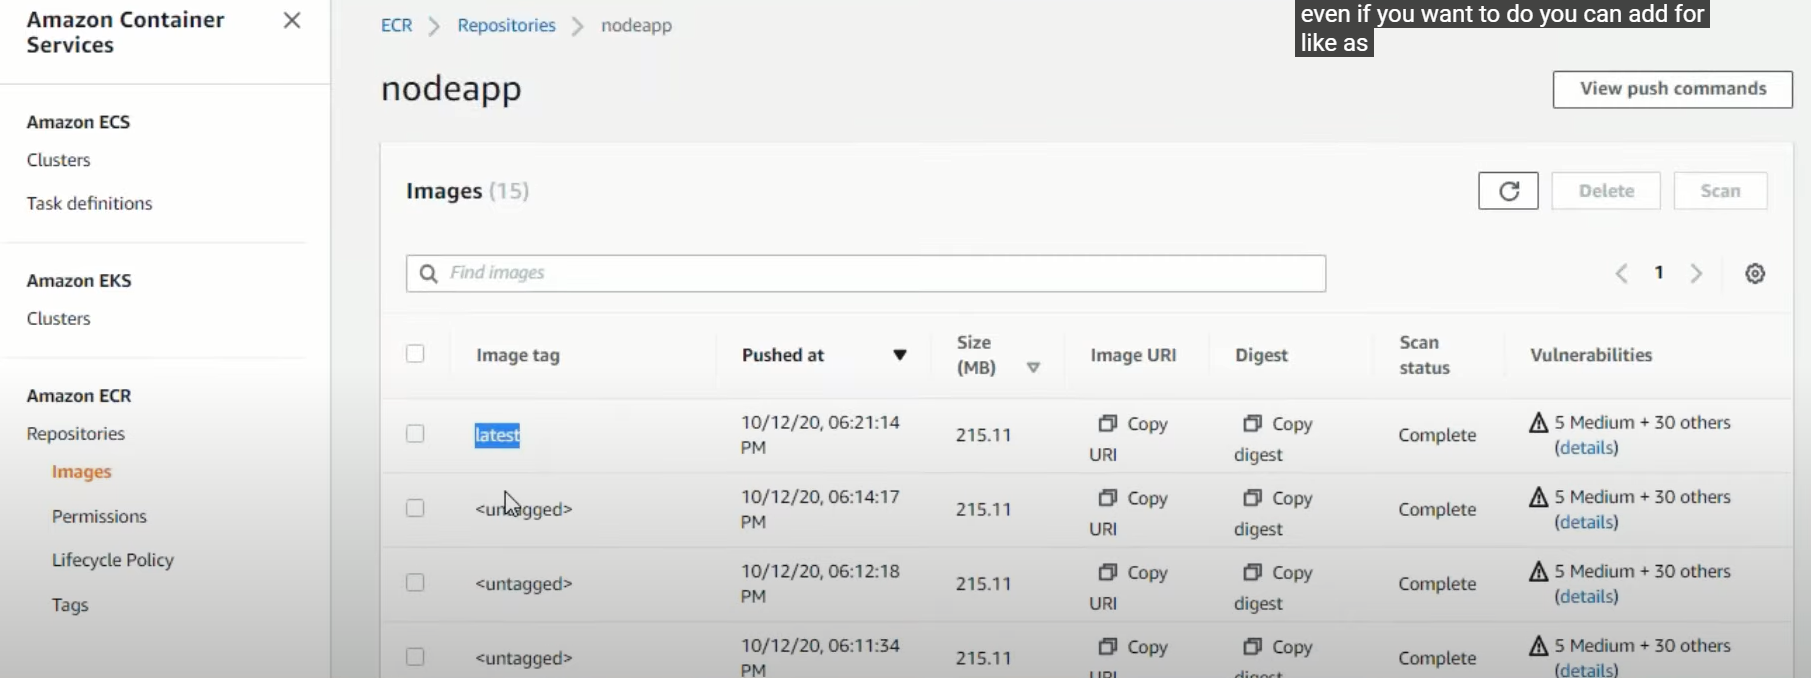Click Amazon ECR section heading

click(x=79, y=396)
